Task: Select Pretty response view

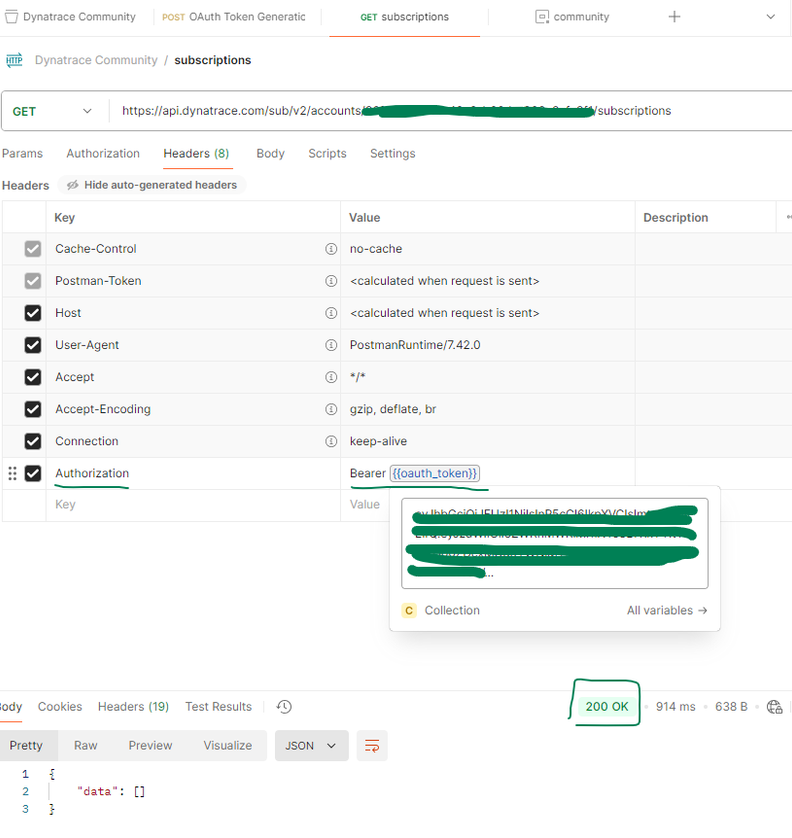Action: pyautogui.click(x=26, y=746)
